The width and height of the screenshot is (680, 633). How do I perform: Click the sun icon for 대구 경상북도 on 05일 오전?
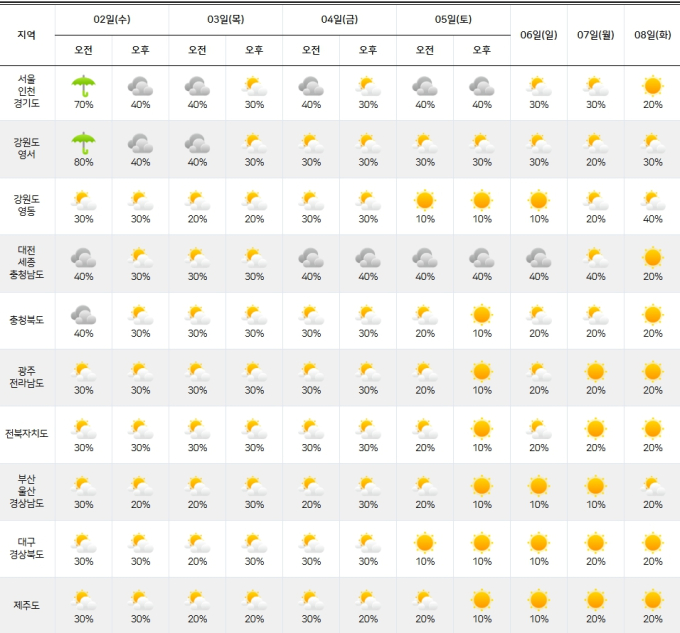(425, 543)
